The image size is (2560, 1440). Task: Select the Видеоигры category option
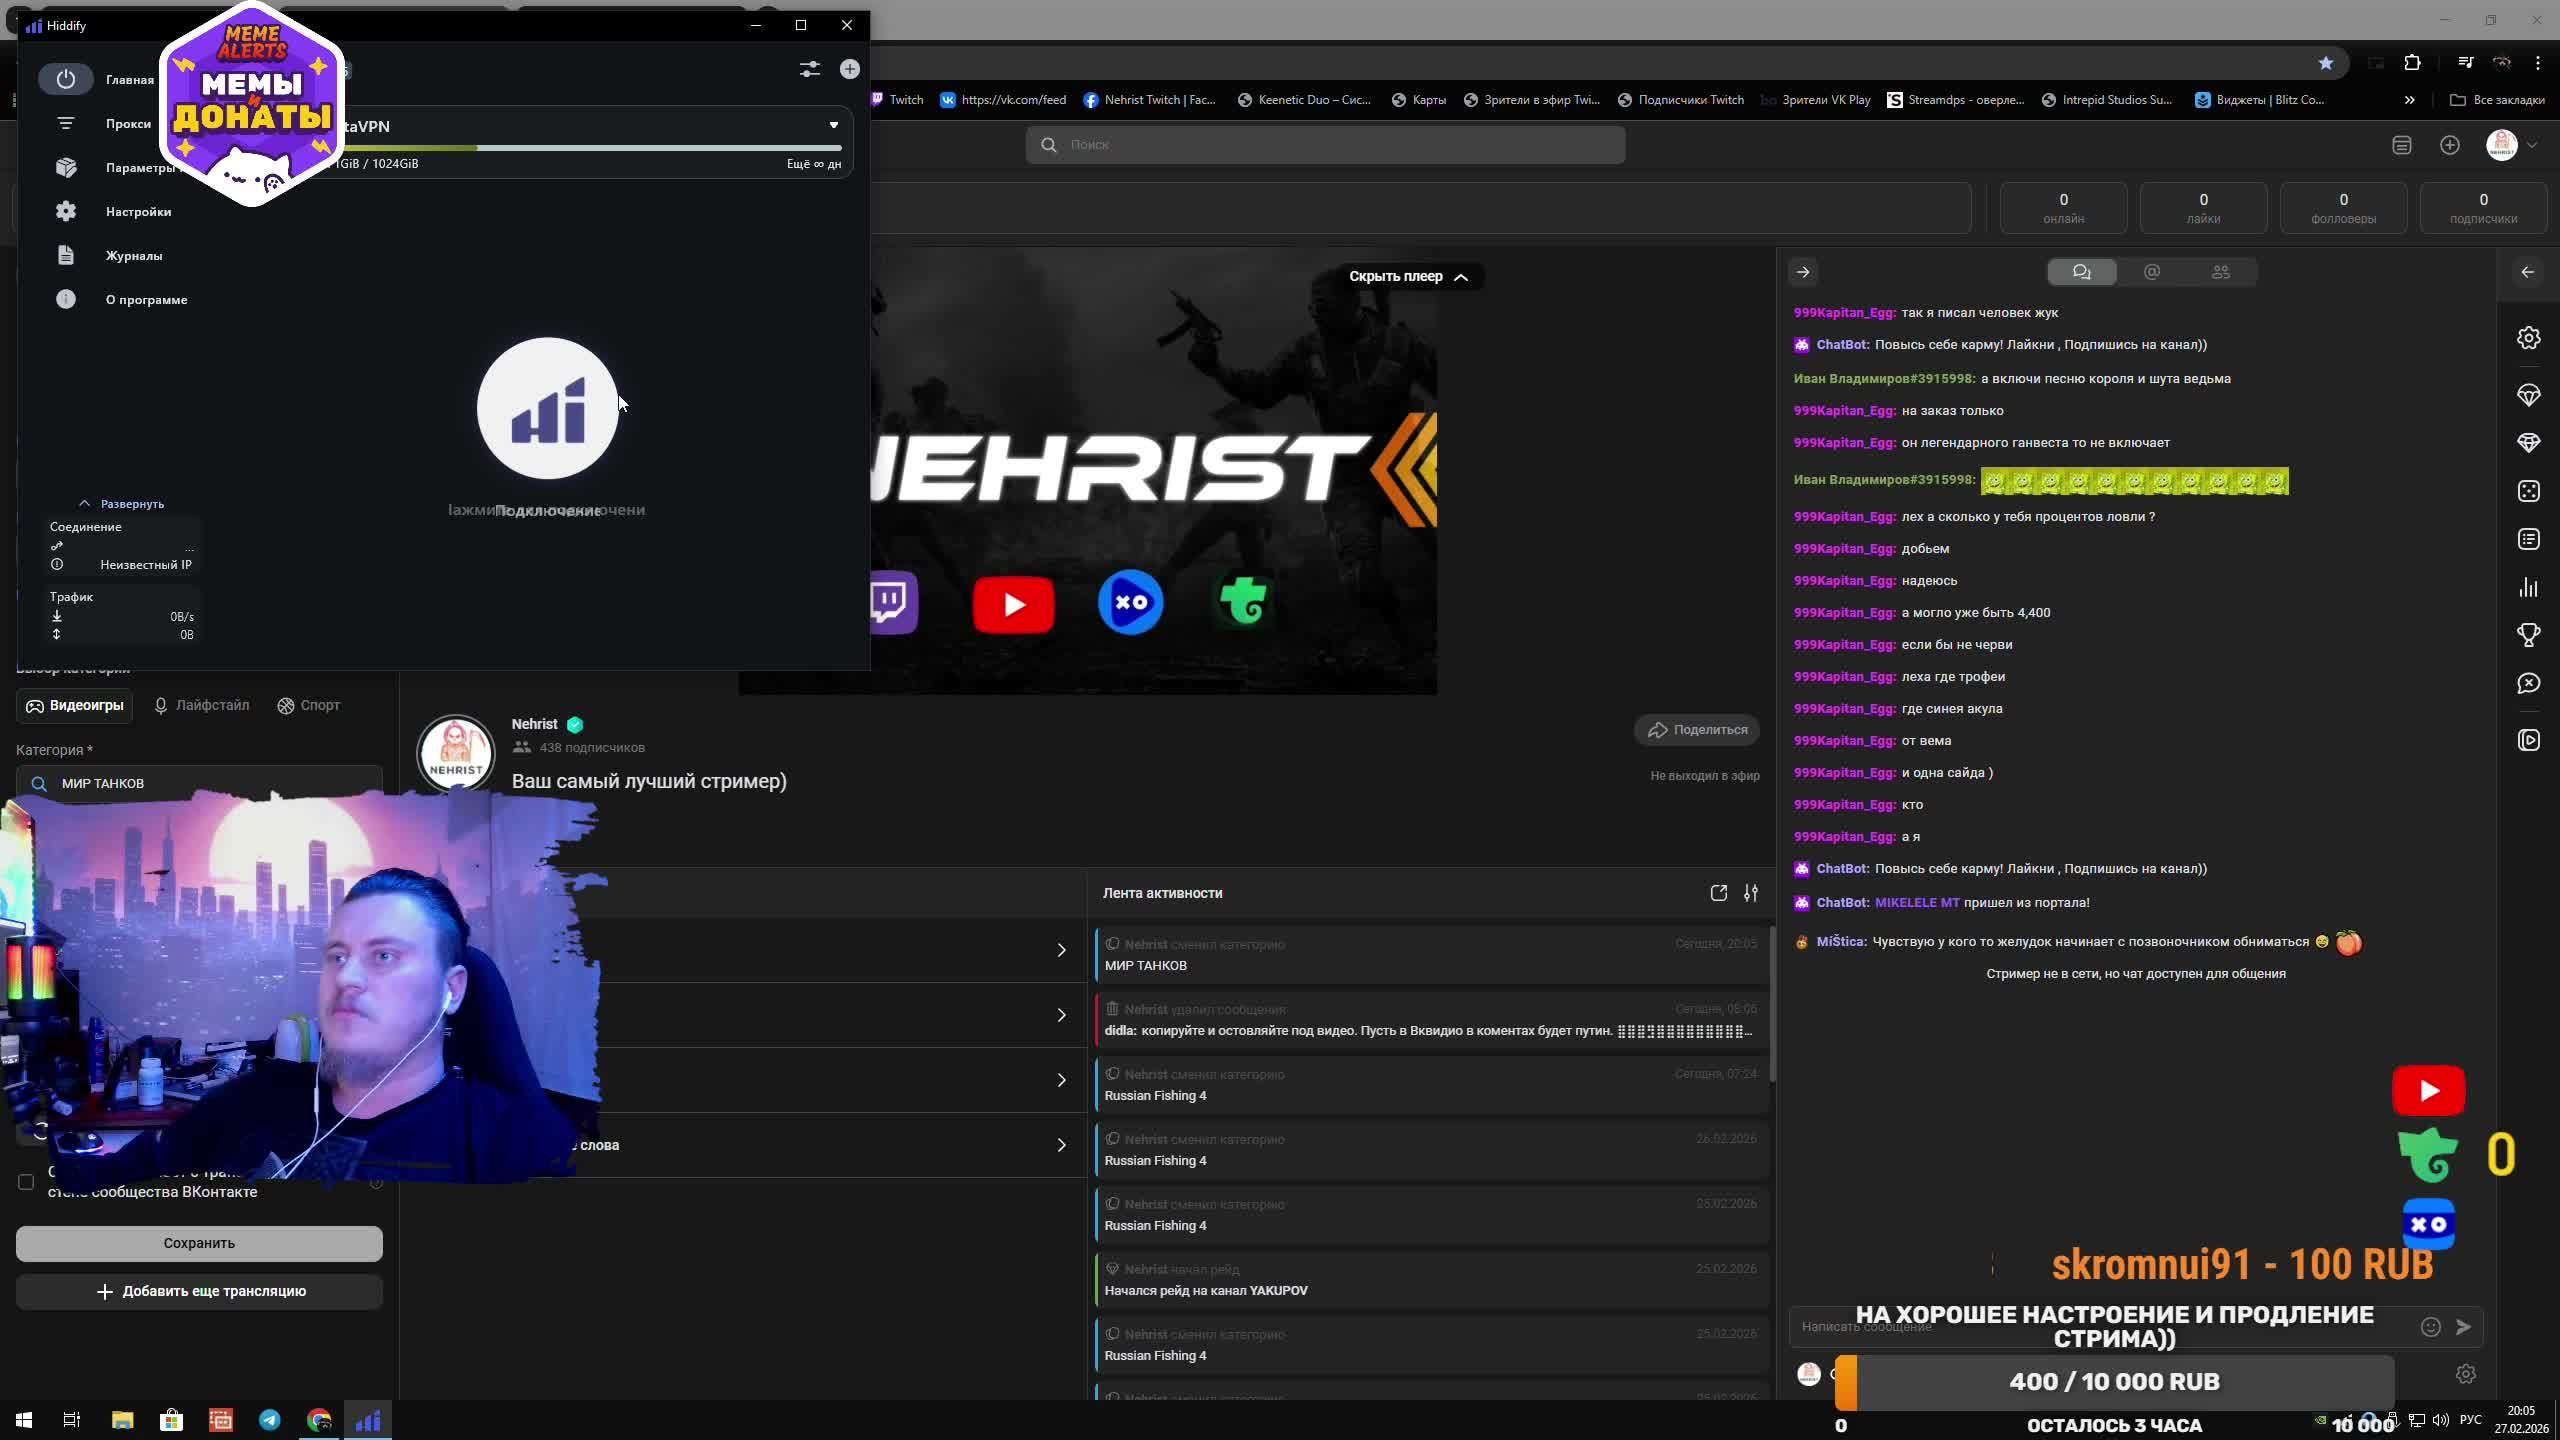pos(75,705)
